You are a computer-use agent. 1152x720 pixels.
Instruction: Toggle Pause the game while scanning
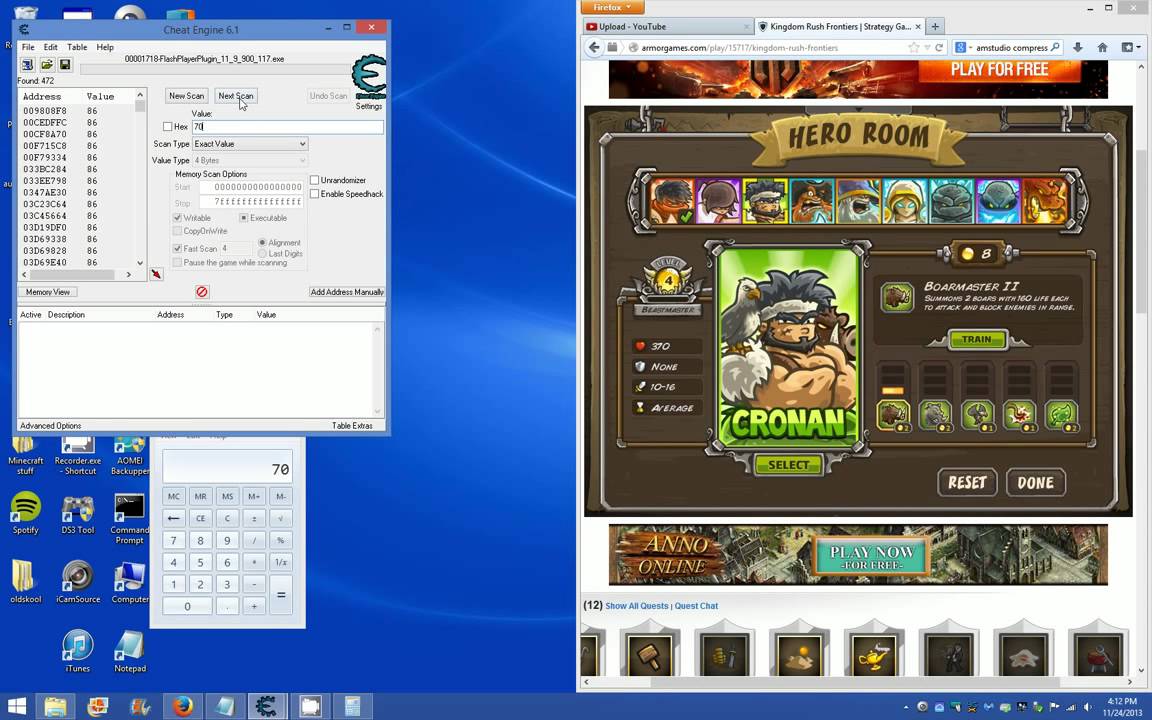[177, 262]
